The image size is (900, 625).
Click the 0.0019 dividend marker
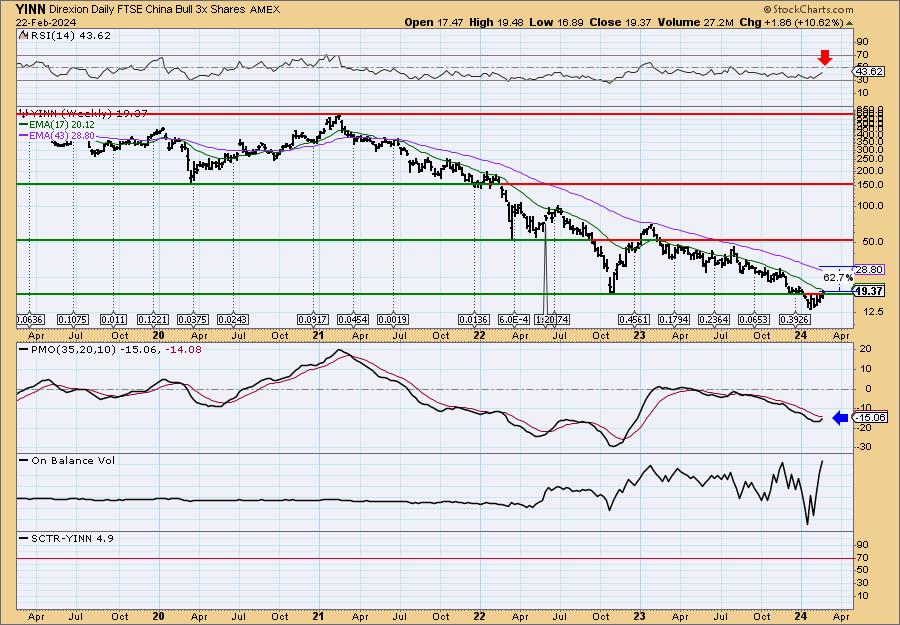tap(393, 320)
